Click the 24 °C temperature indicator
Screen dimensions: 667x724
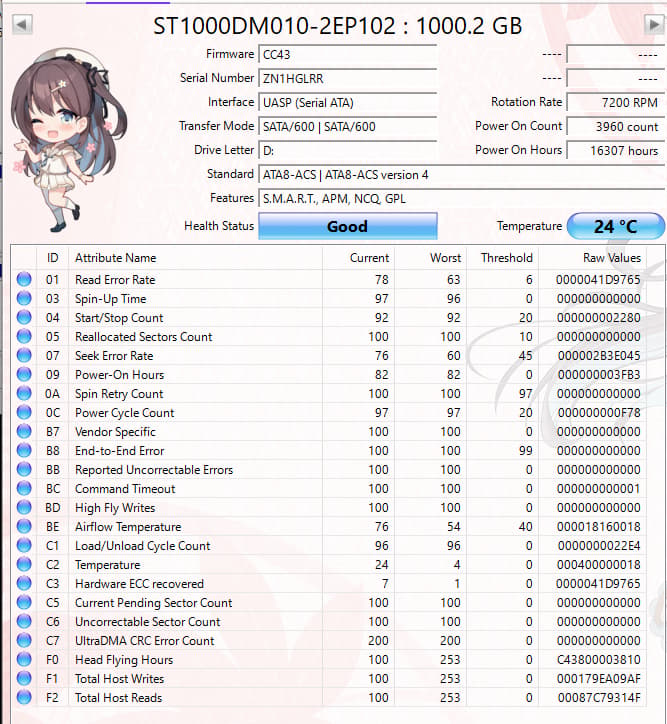[x=615, y=226]
